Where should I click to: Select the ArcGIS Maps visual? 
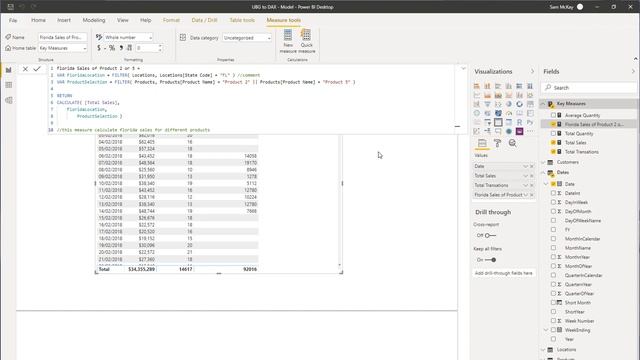[x=509, y=131]
